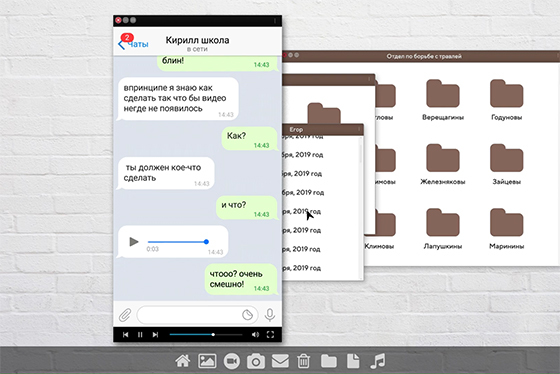Viewport: 560px width, 374px height.
Task: Open the home icon in the dock
Action: (x=182, y=361)
